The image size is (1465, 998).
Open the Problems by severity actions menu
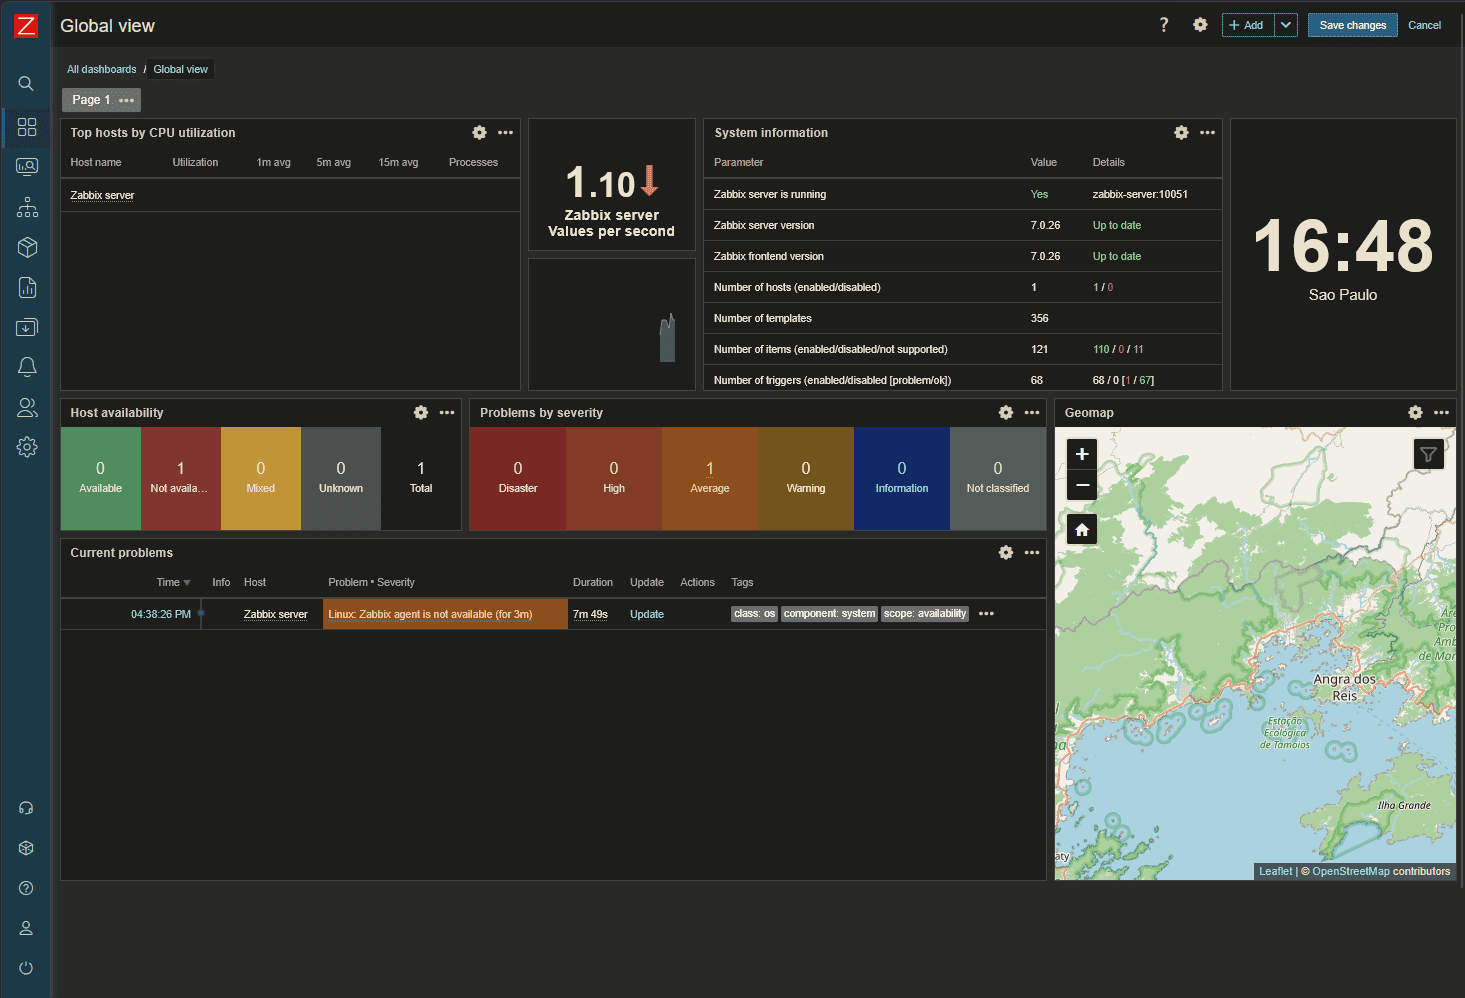coord(1032,412)
